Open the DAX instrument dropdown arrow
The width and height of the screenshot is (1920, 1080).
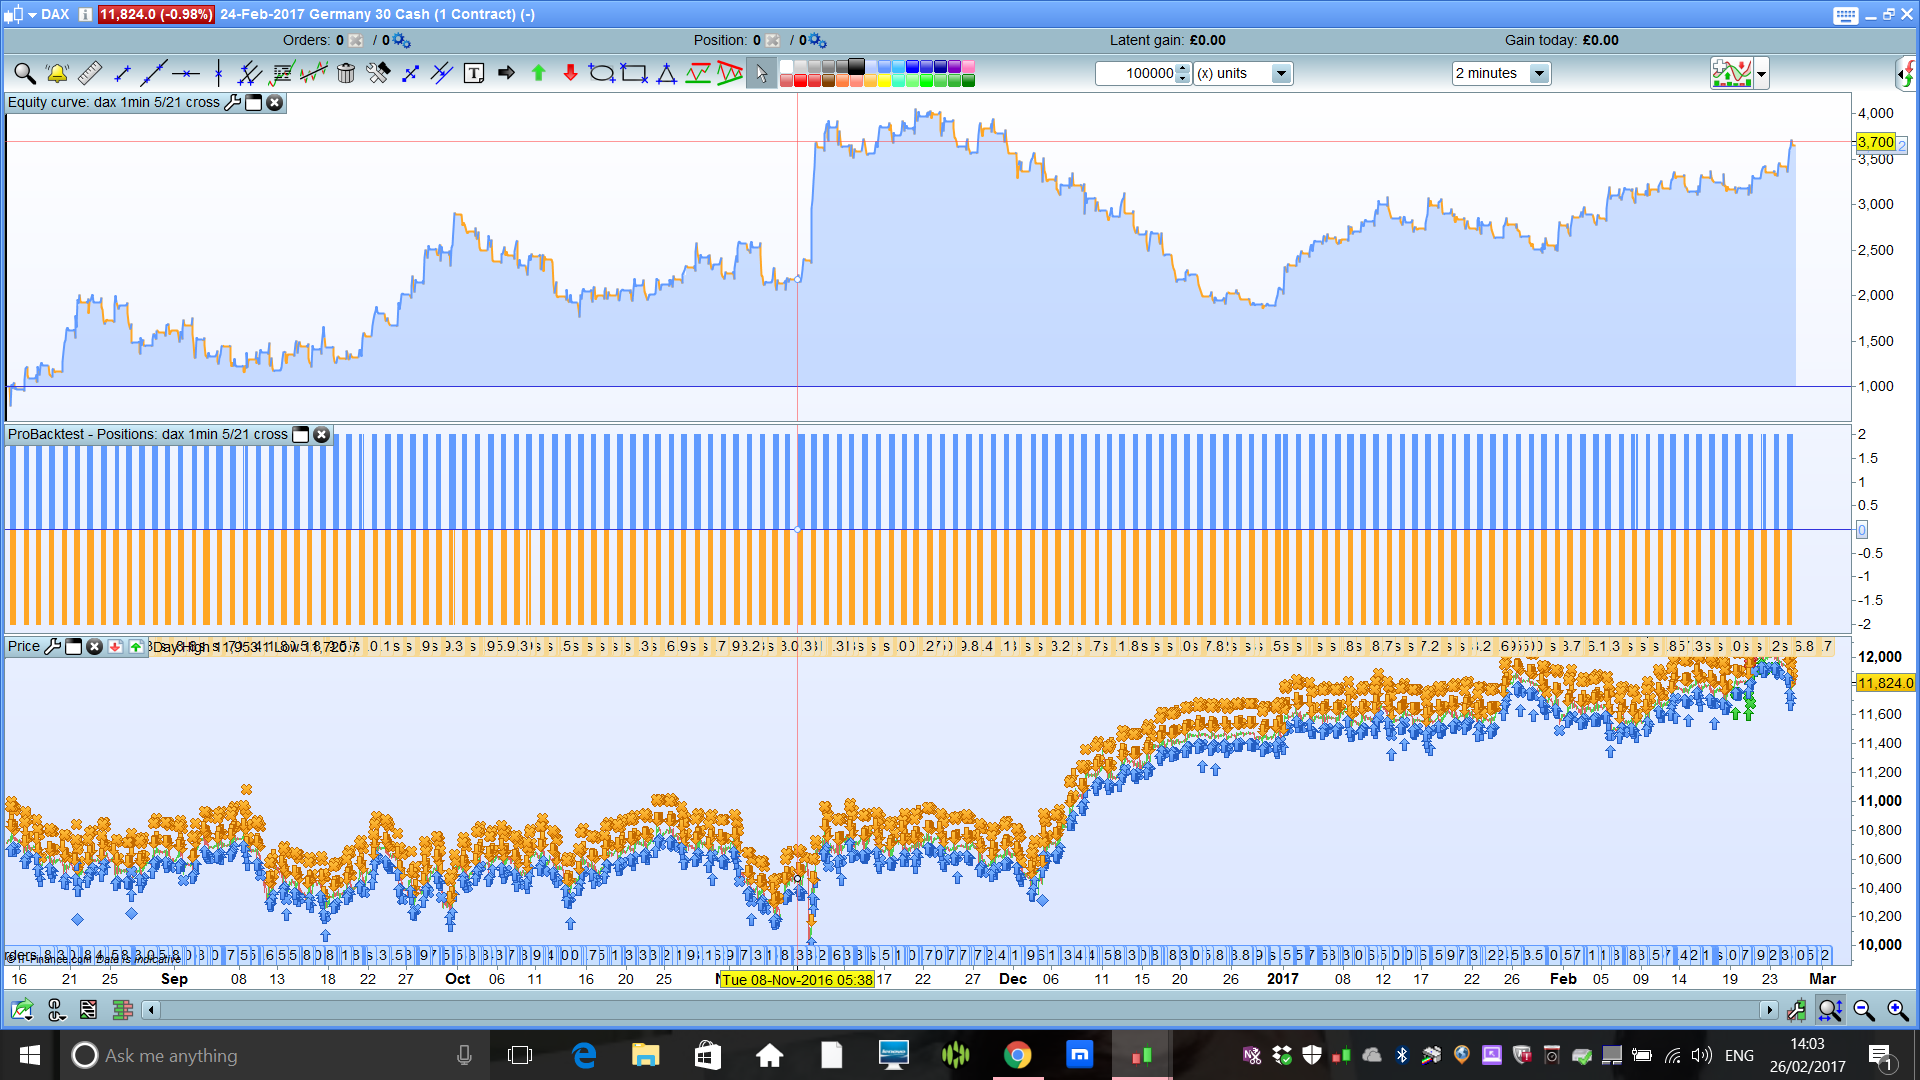tap(32, 14)
